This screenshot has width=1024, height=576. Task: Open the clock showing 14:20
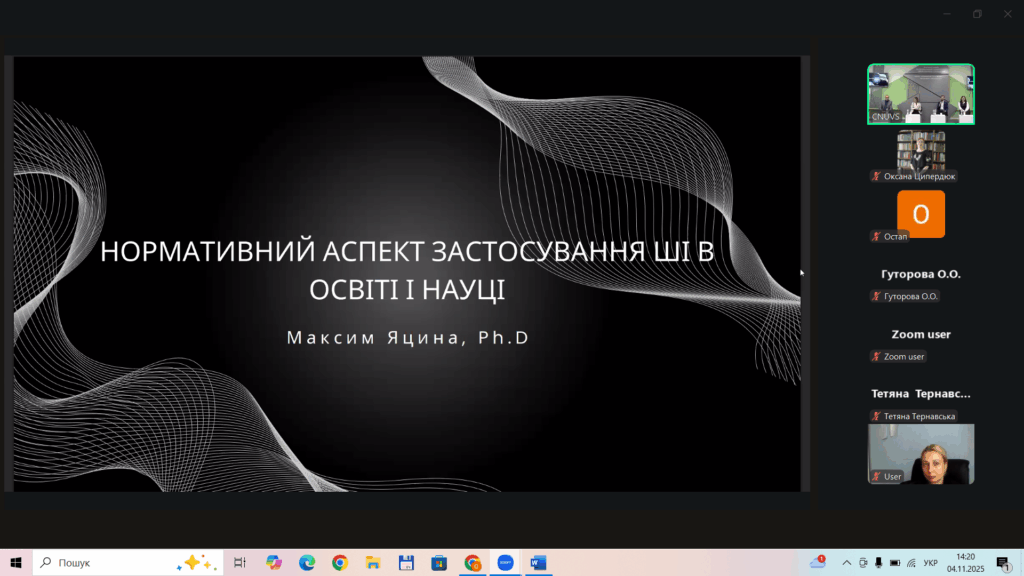pos(965,562)
